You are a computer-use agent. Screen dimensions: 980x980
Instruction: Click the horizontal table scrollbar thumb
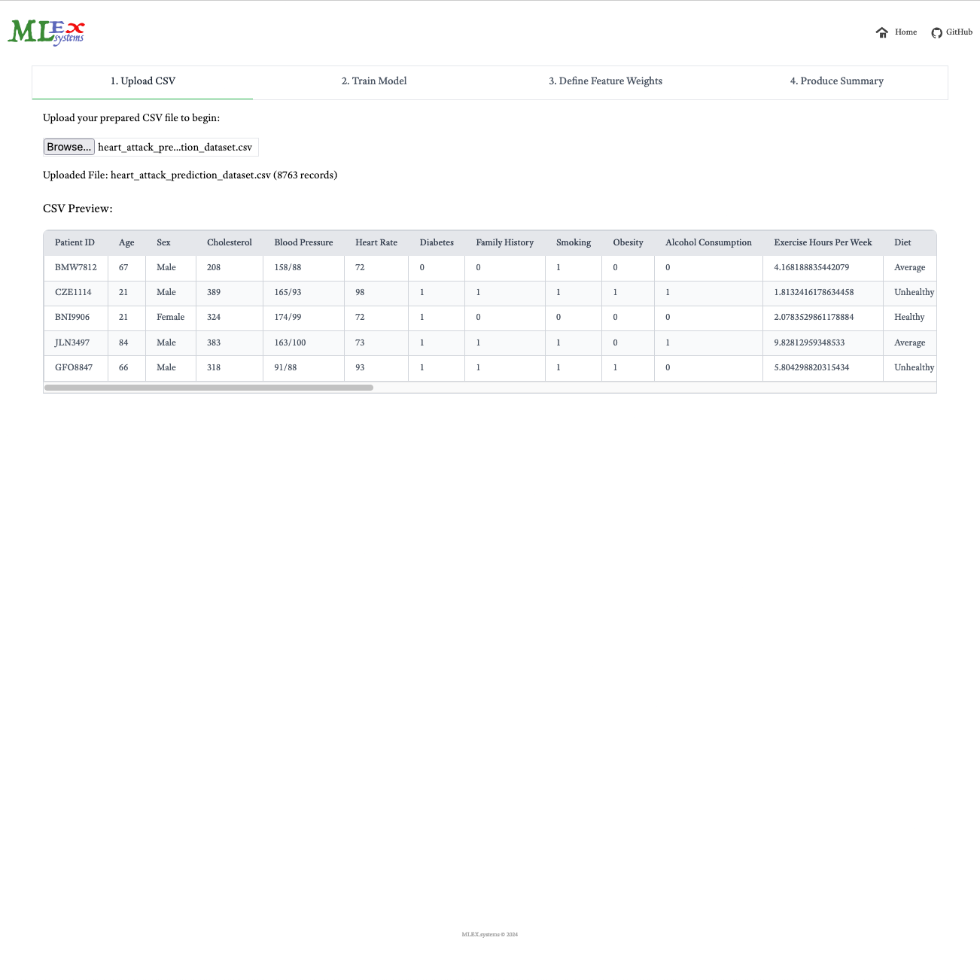point(208,388)
